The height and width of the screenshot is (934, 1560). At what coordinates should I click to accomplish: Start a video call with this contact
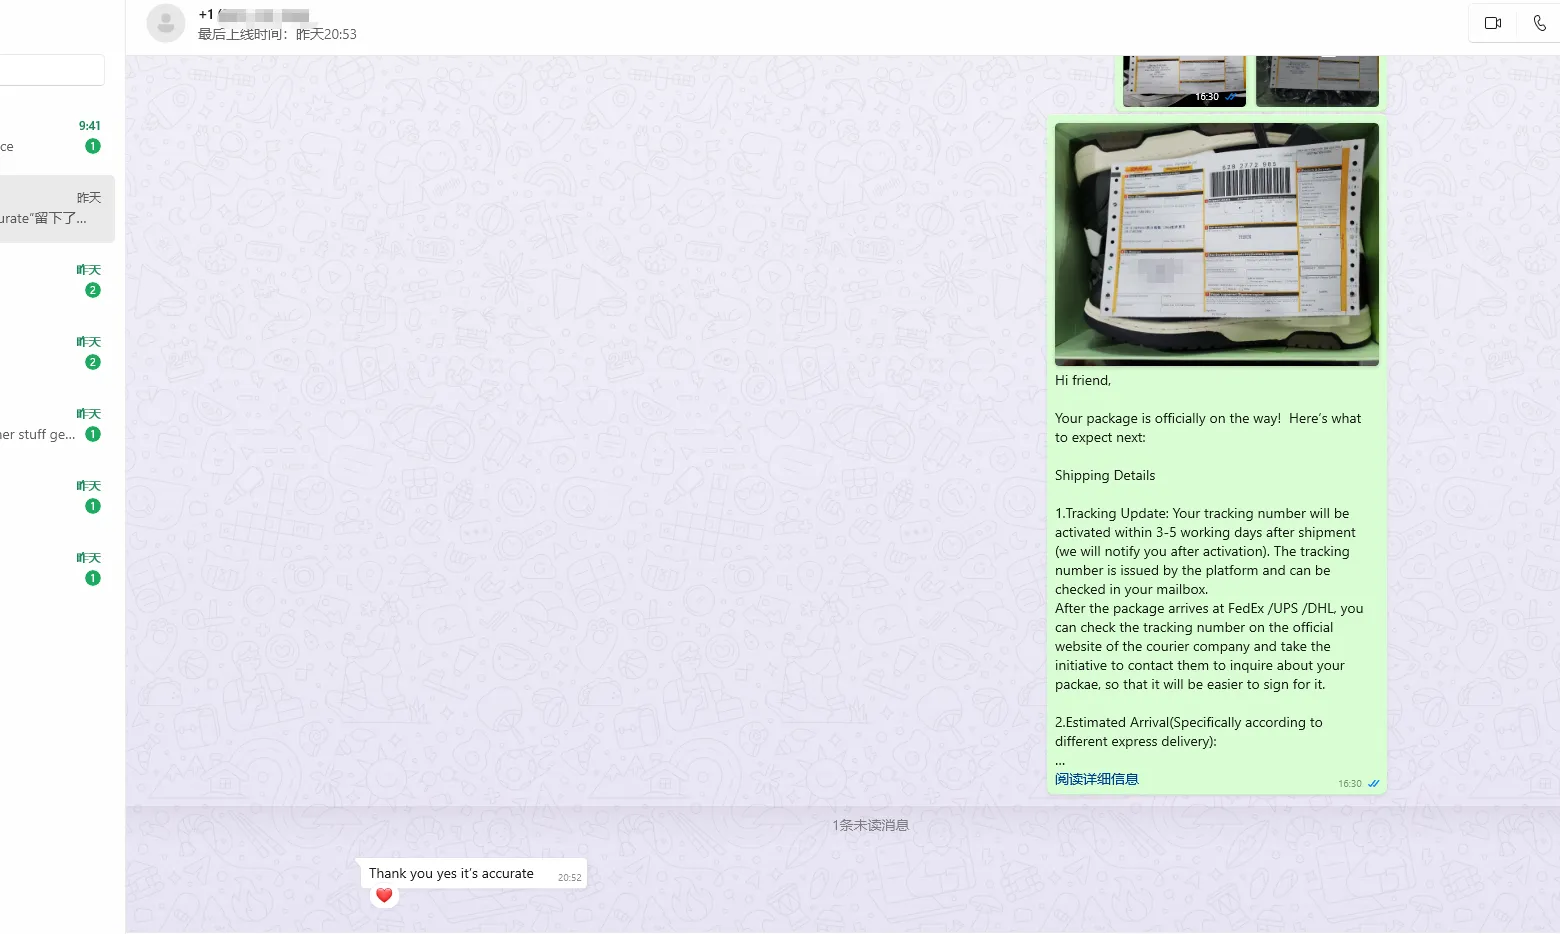[1492, 23]
